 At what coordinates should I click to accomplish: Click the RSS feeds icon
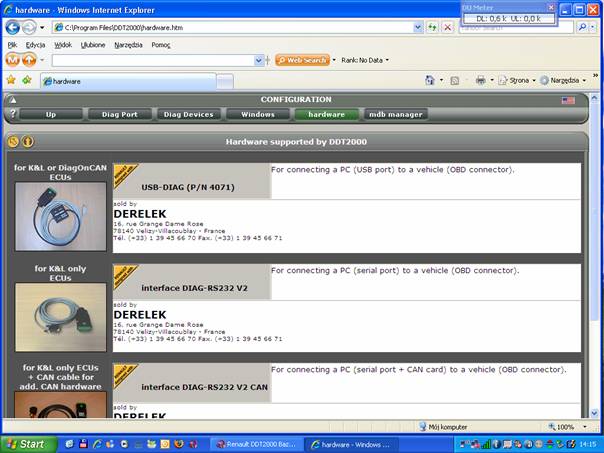(x=455, y=81)
